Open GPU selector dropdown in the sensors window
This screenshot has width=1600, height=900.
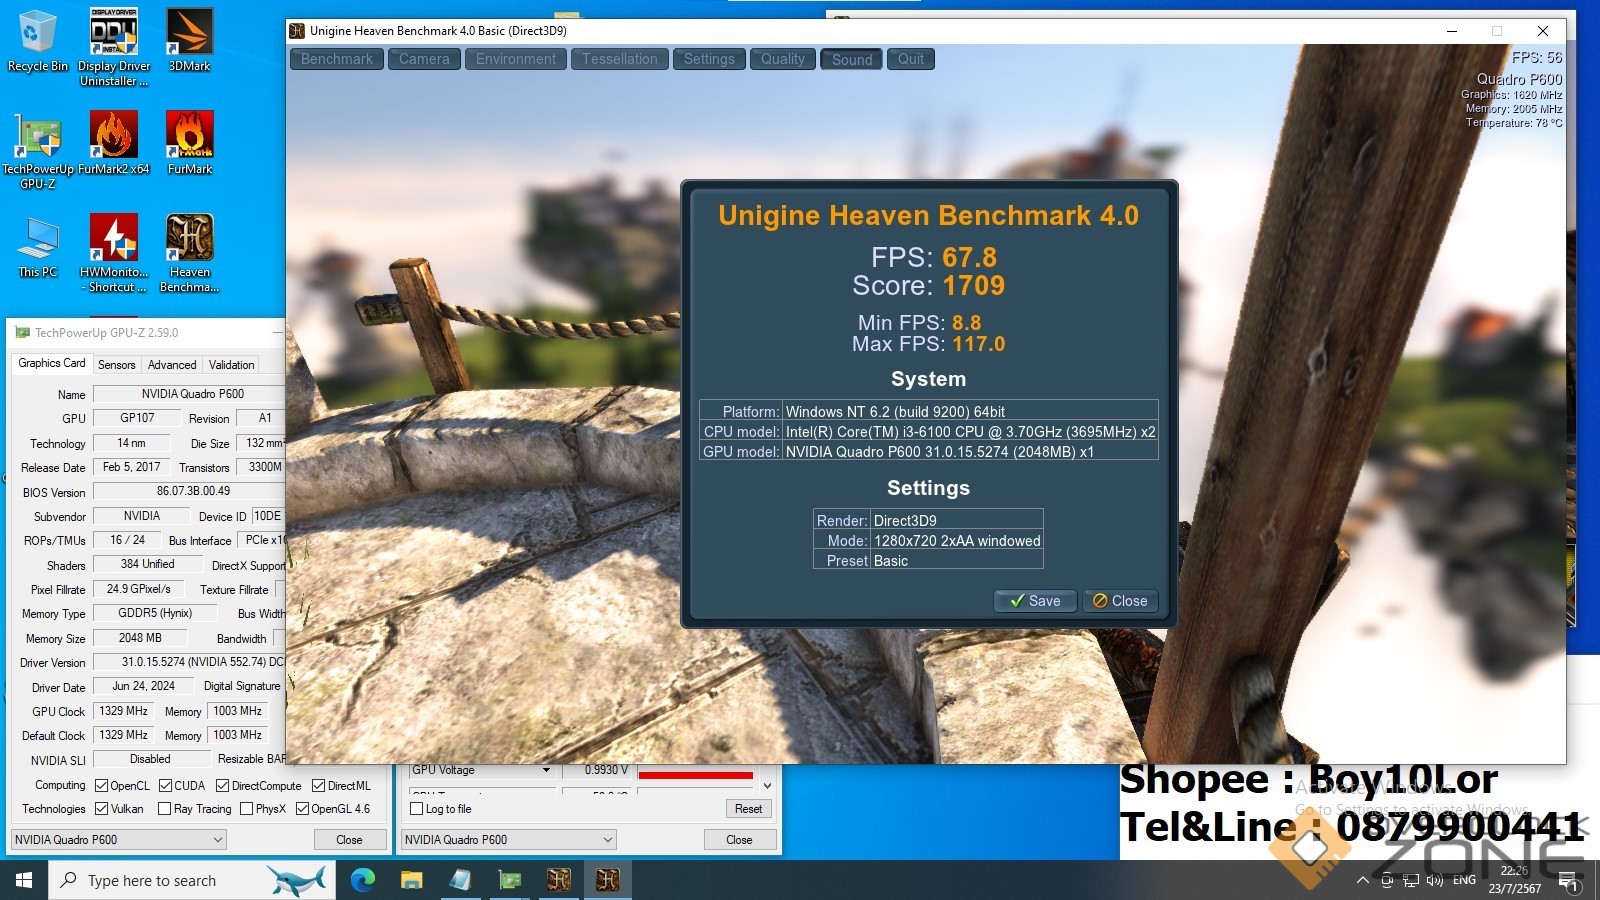(509, 840)
